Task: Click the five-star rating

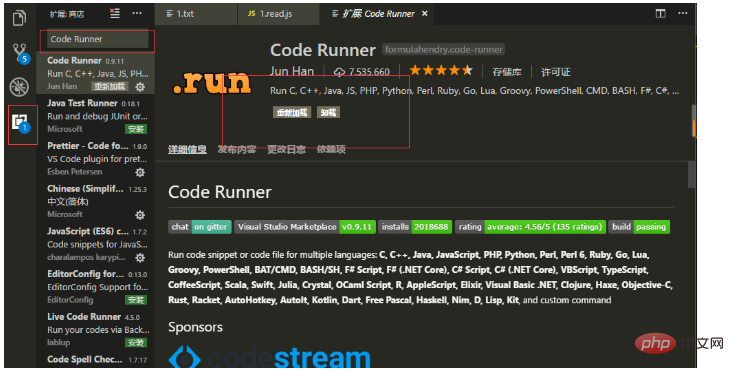Action: 441,71
